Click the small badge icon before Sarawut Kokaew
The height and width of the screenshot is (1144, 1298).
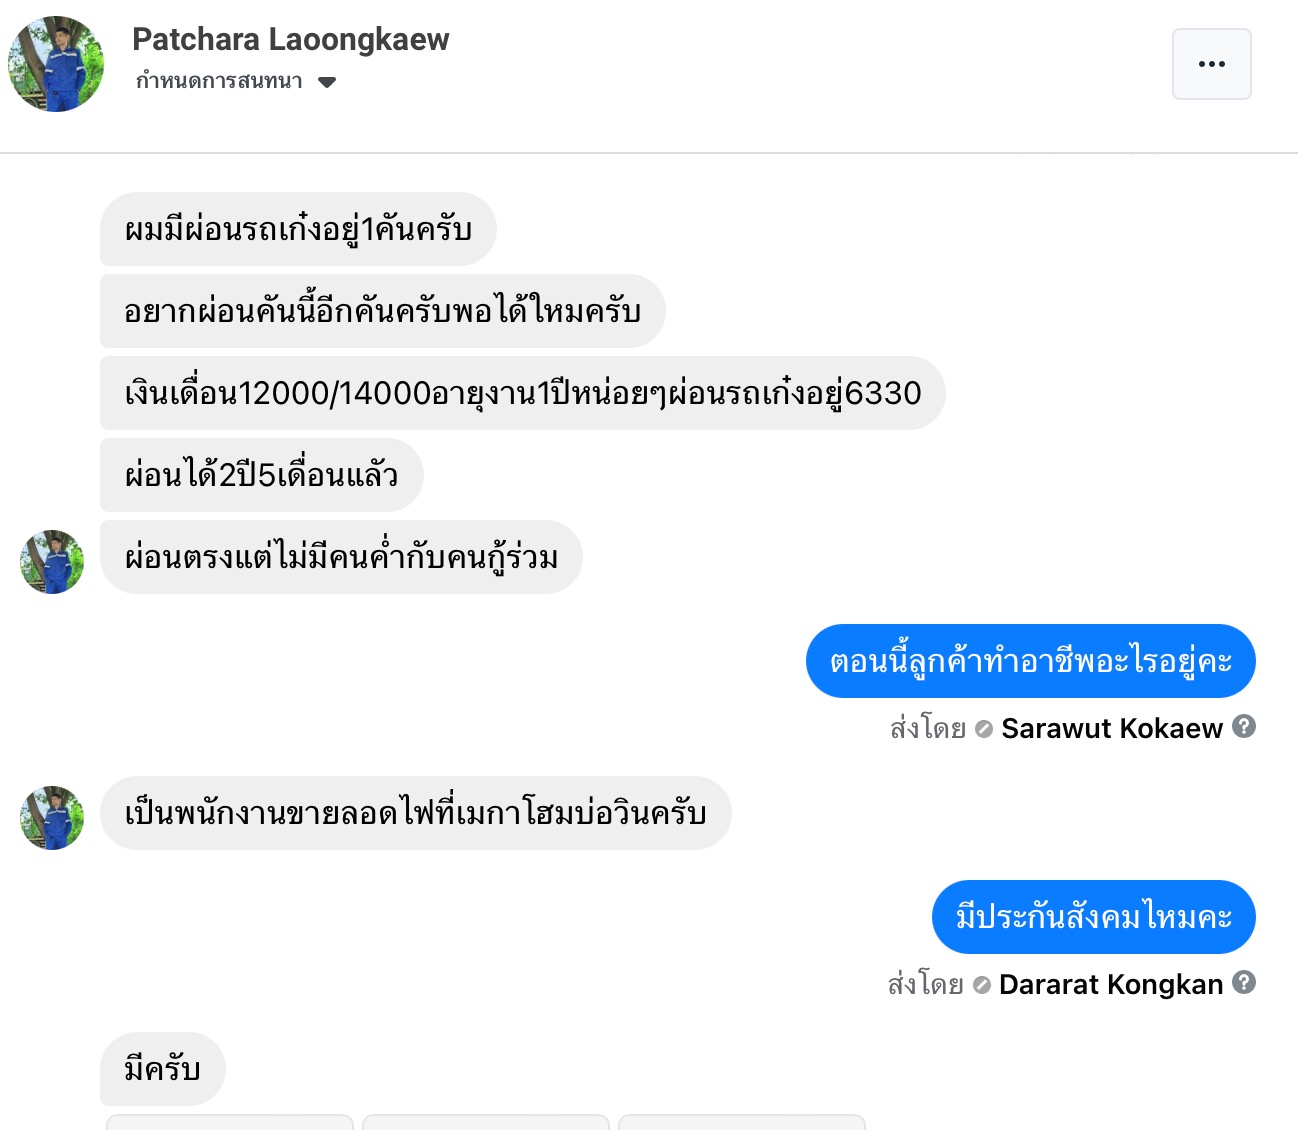tap(983, 729)
